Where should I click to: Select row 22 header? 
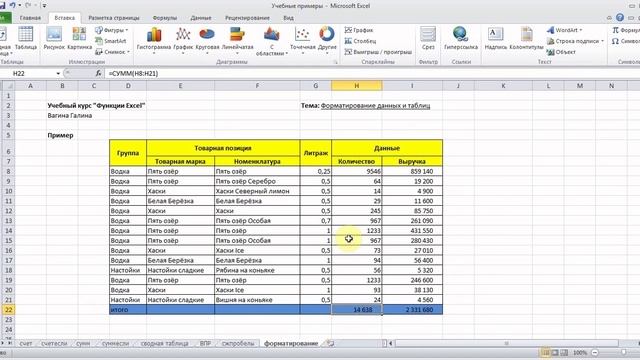coord(8,310)
